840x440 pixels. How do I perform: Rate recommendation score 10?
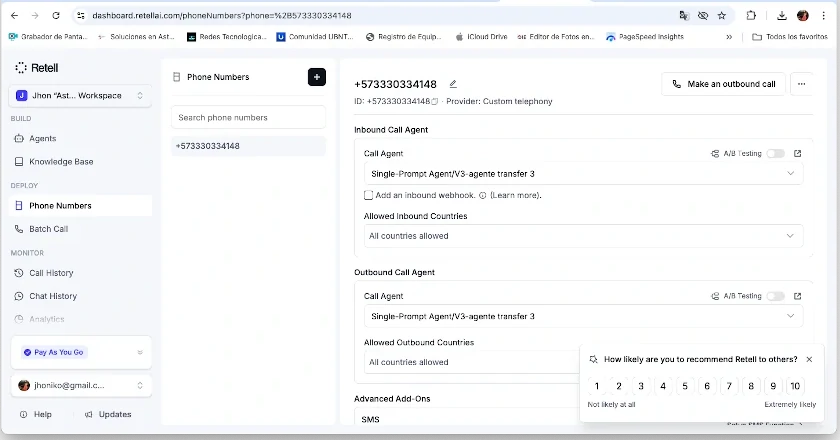coord(795,386)
